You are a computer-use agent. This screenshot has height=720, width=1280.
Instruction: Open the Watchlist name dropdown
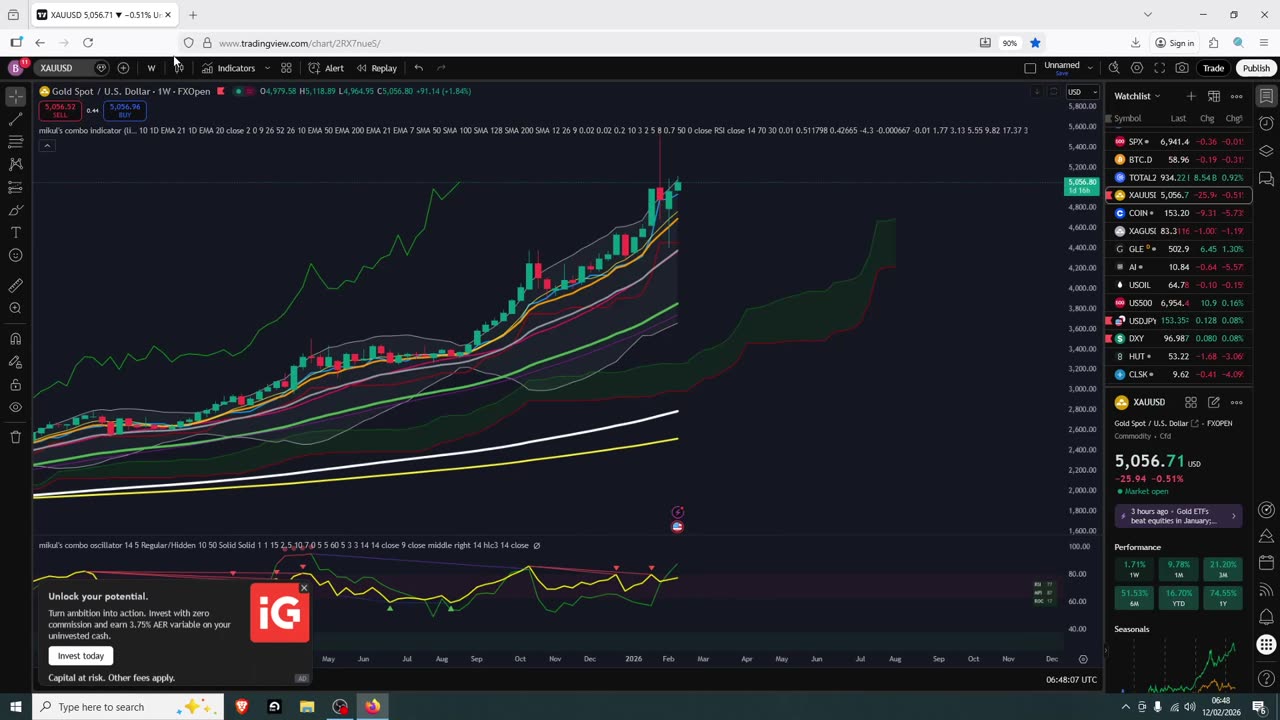[x=1138, y=96]
